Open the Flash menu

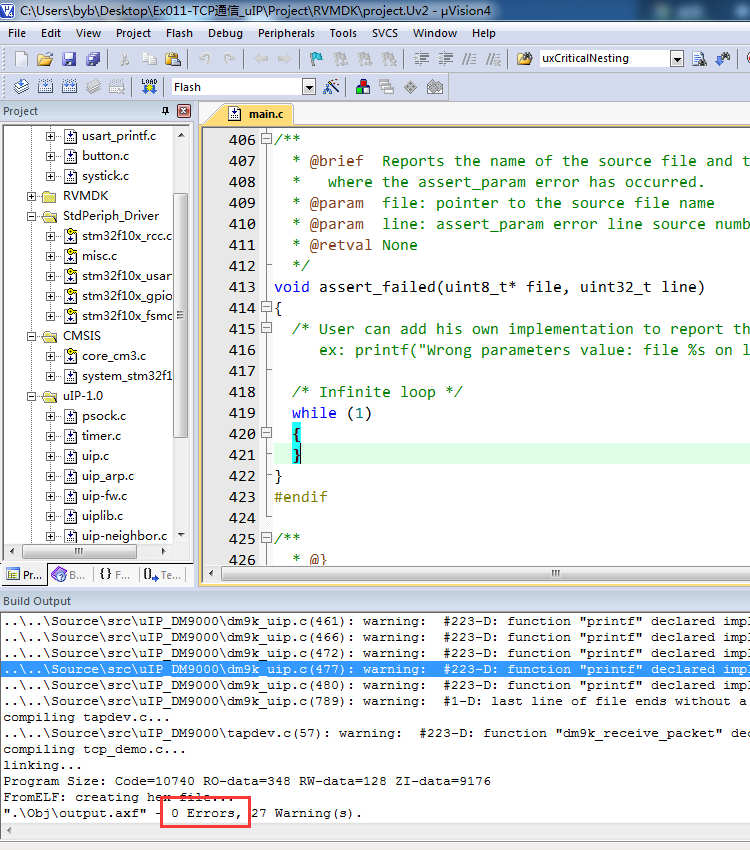tap(179, 34)
